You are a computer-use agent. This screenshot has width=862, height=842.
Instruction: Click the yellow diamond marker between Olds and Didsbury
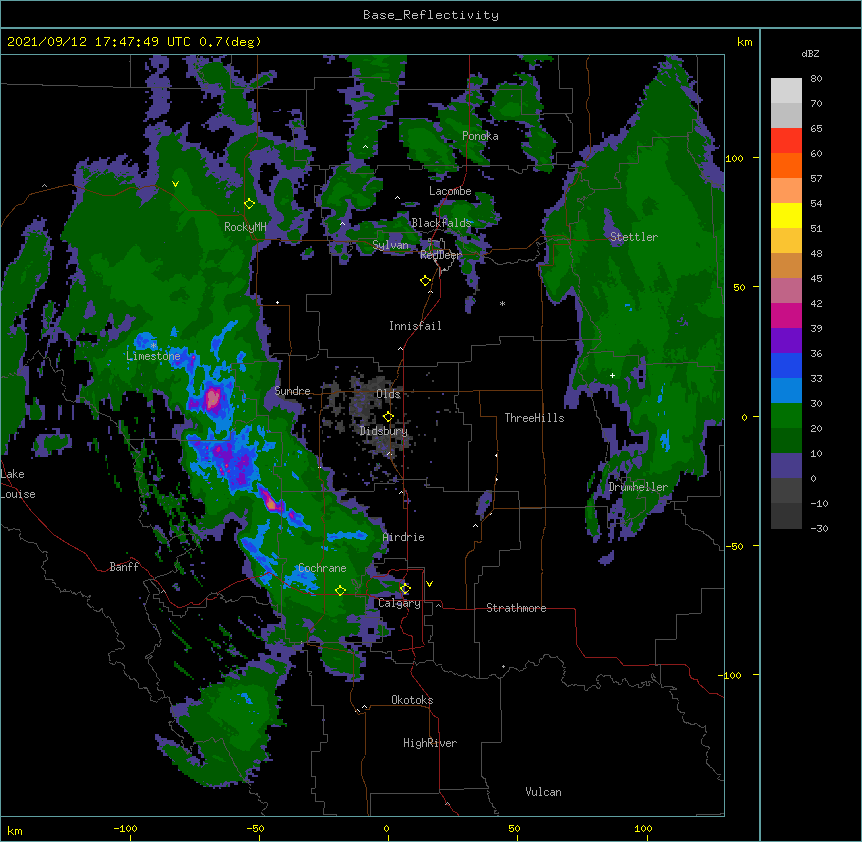(x=388, y=417)
